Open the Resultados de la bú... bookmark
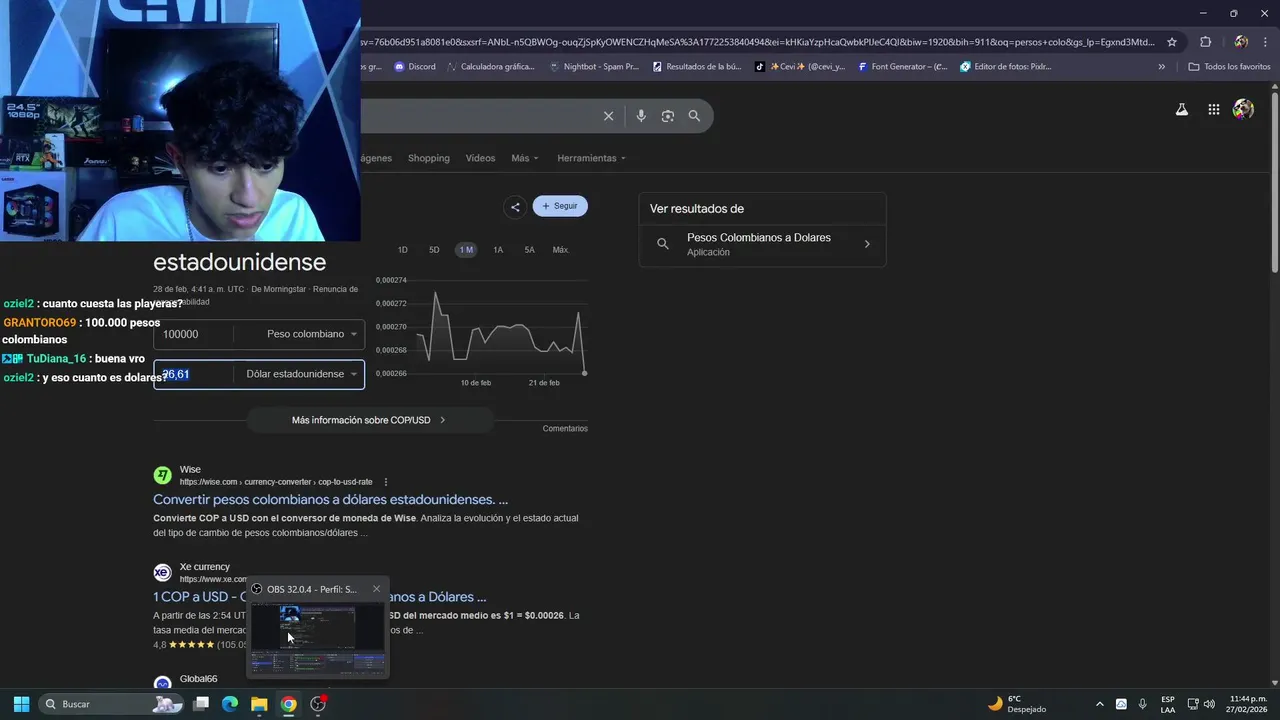Image resolution: width=1280 pixels, height=720 pixels. pyautogui.click(x=697, y=67)
